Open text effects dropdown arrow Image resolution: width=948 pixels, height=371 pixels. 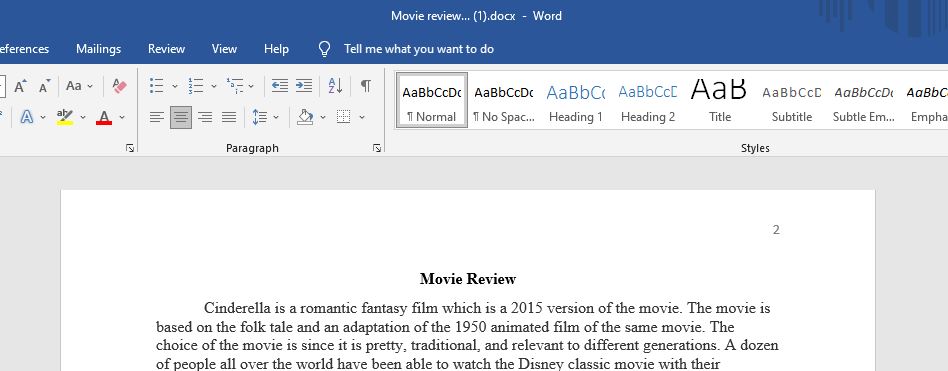coord(43,117)
